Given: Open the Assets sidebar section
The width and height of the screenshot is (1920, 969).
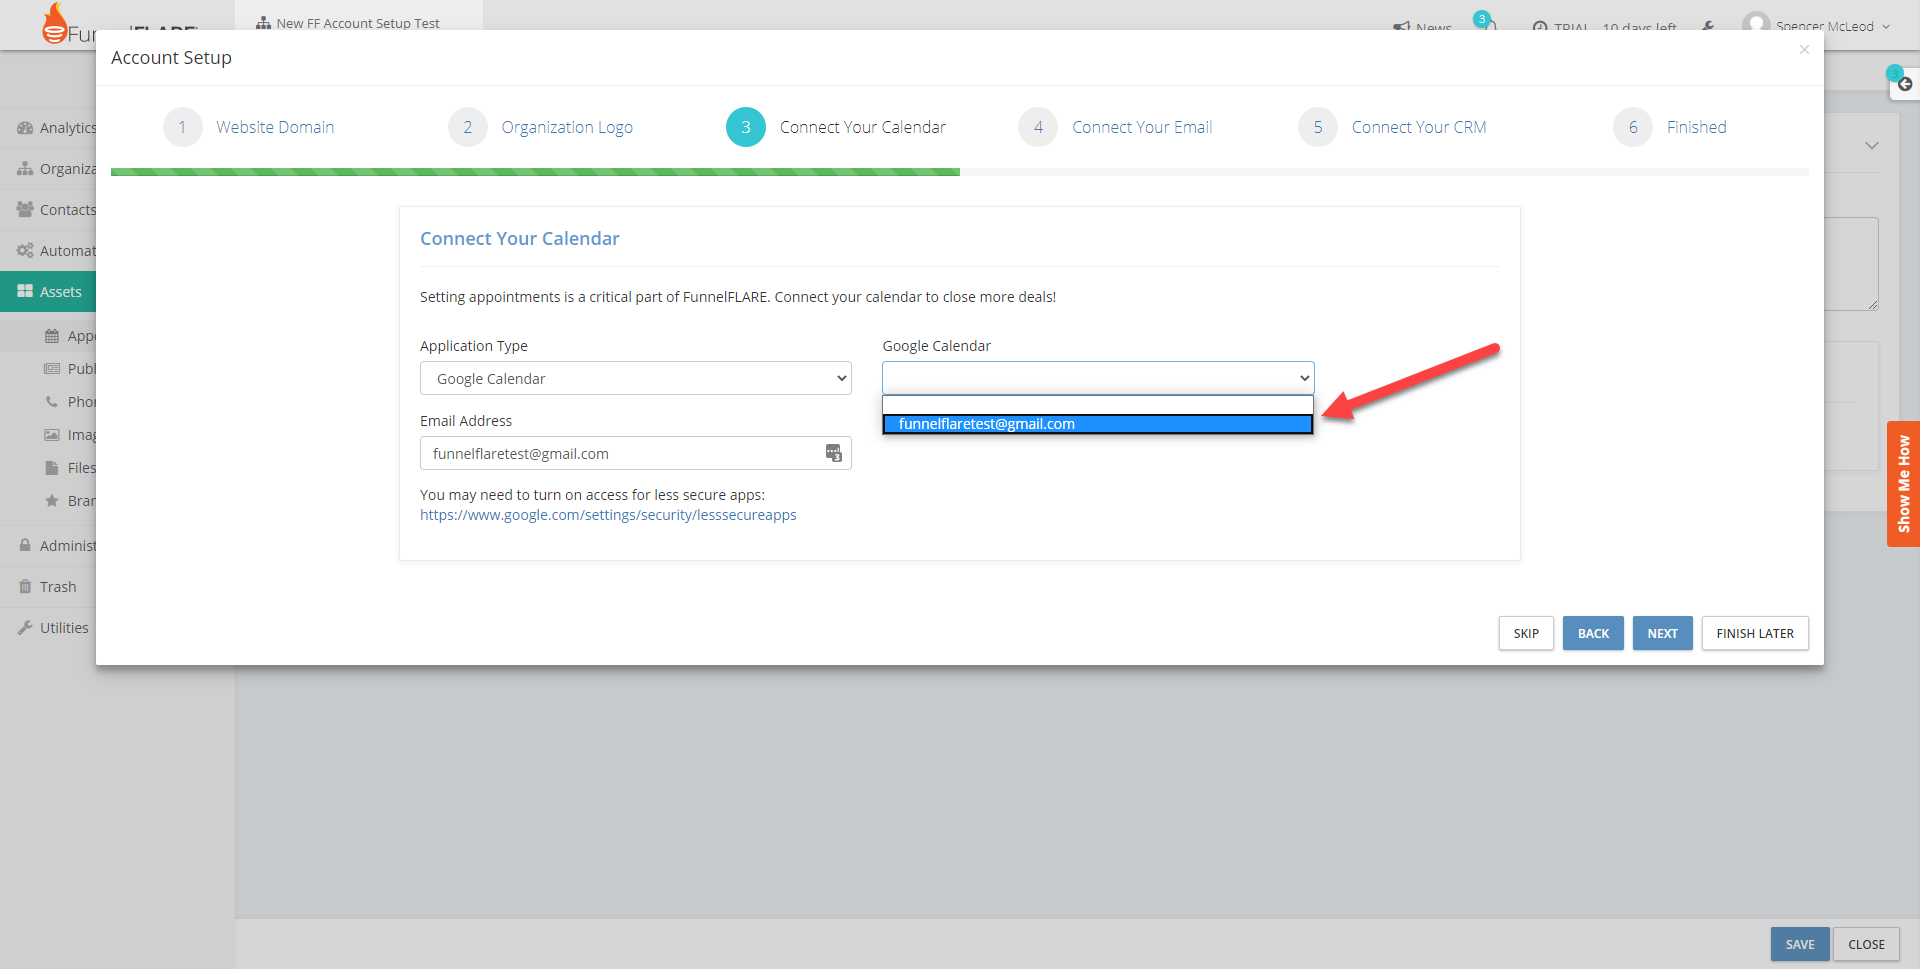Looking at the screenshot, I should pyautogui.click(x=48, y=292).
